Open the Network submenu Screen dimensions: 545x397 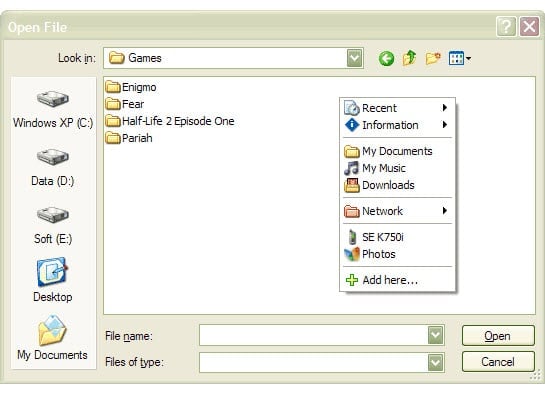(x=397, y=211)
